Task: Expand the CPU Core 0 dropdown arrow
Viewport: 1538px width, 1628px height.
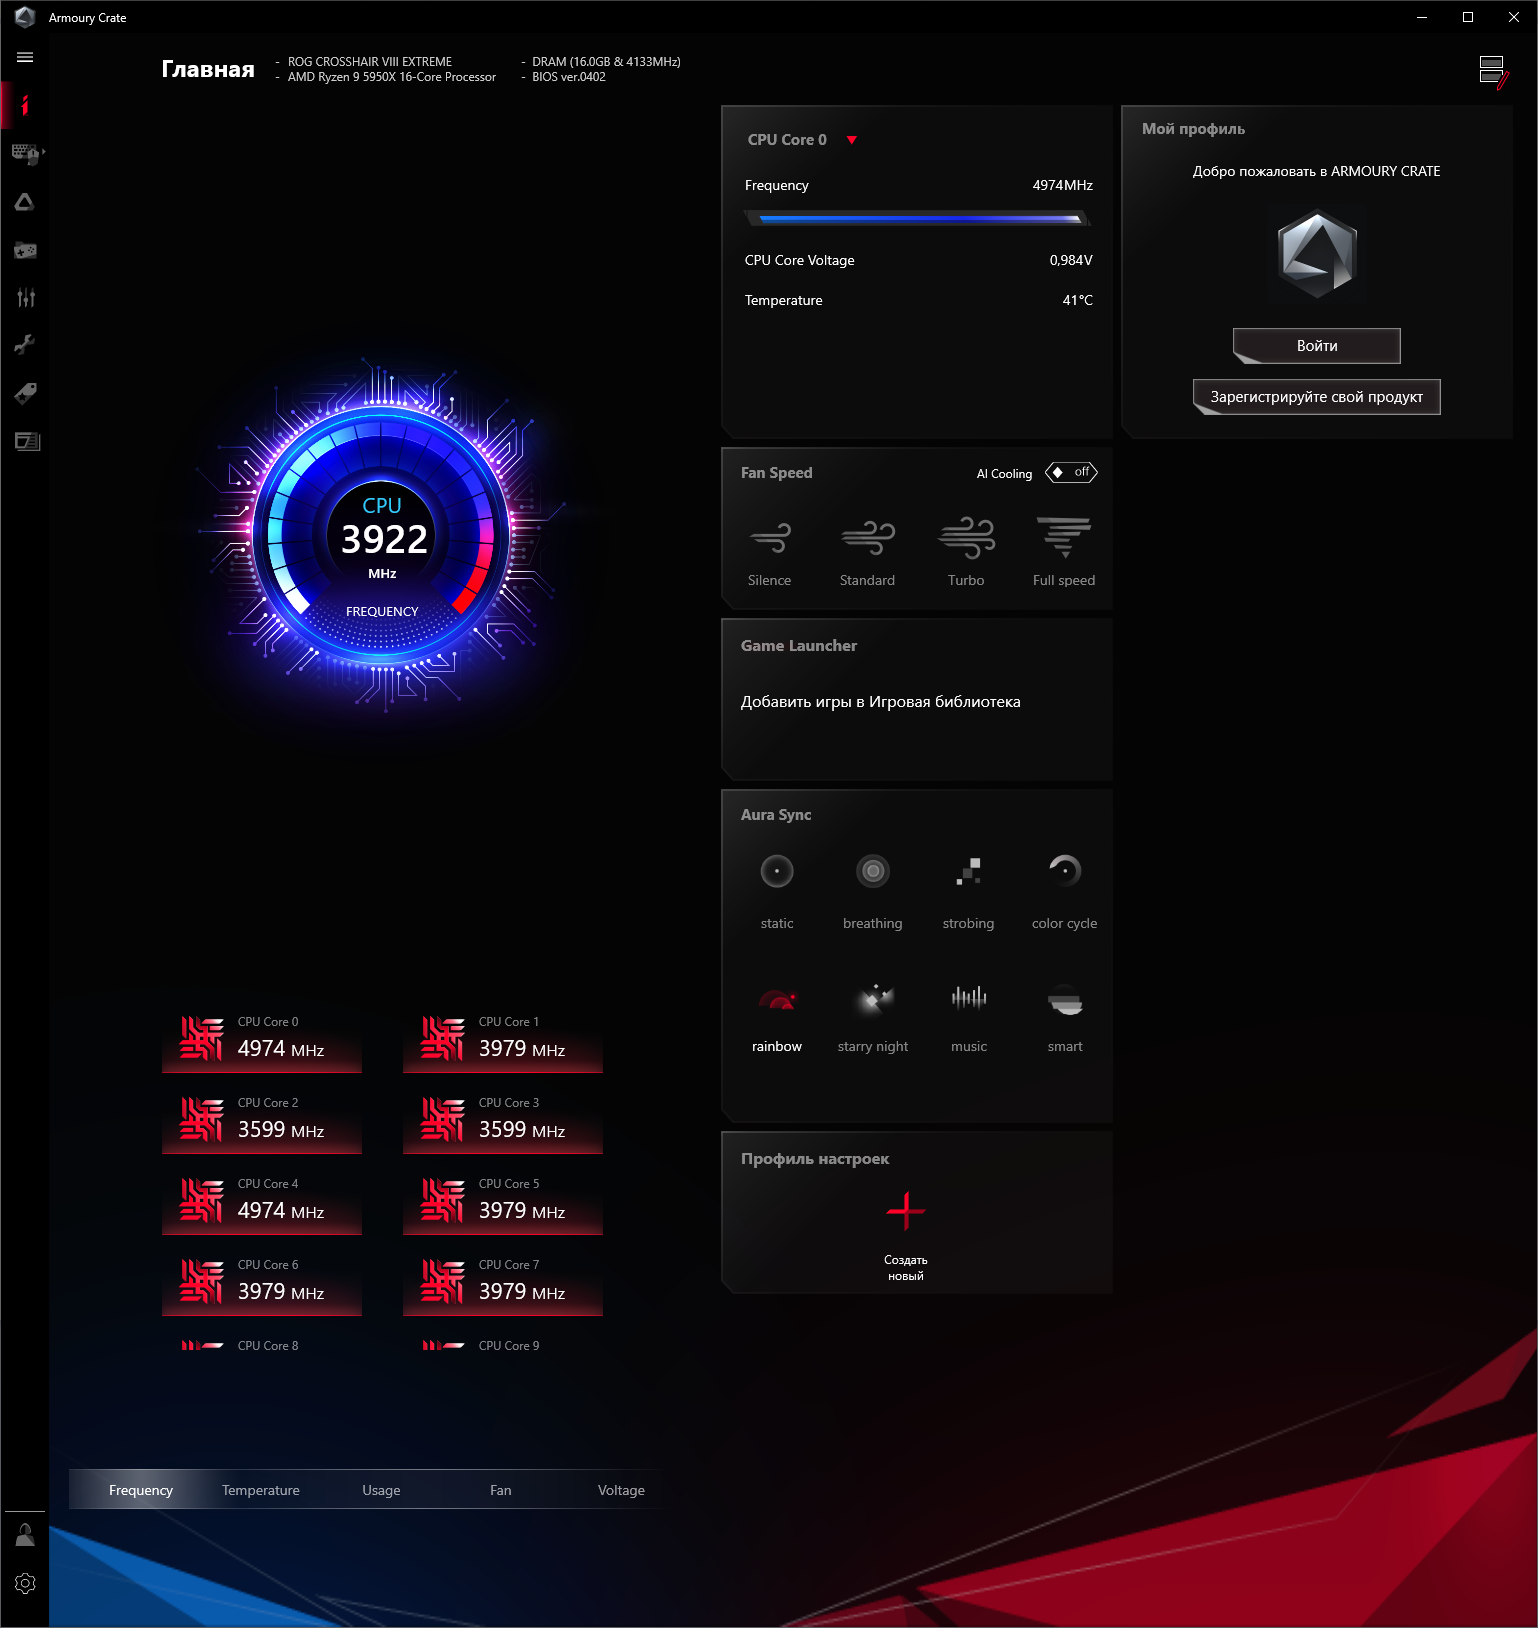Action: [x=852, y=140]
